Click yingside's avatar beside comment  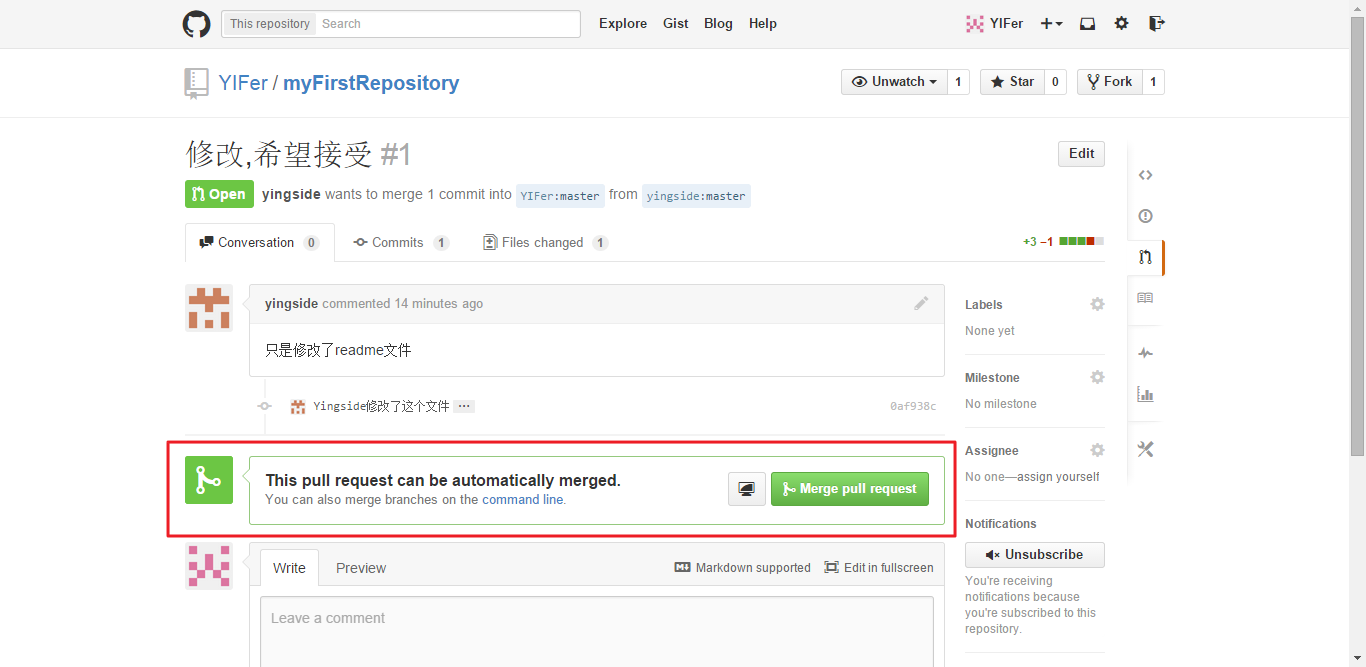(x=209, y=308)
